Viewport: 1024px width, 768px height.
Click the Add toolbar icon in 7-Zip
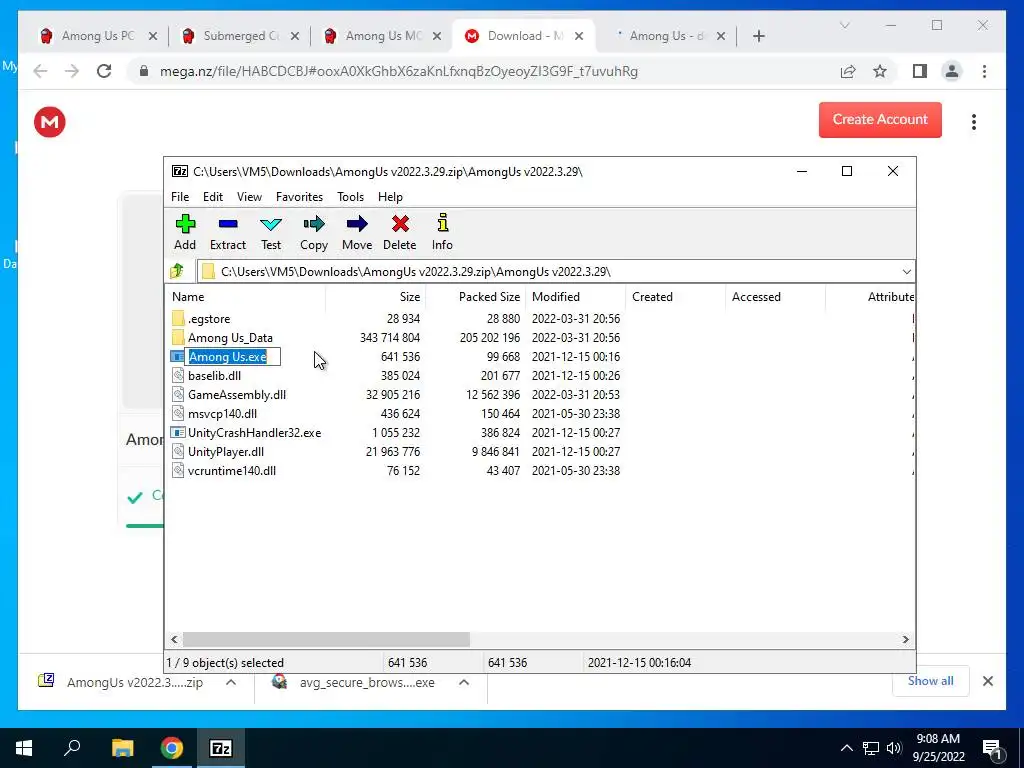click(x=185, y=232)
